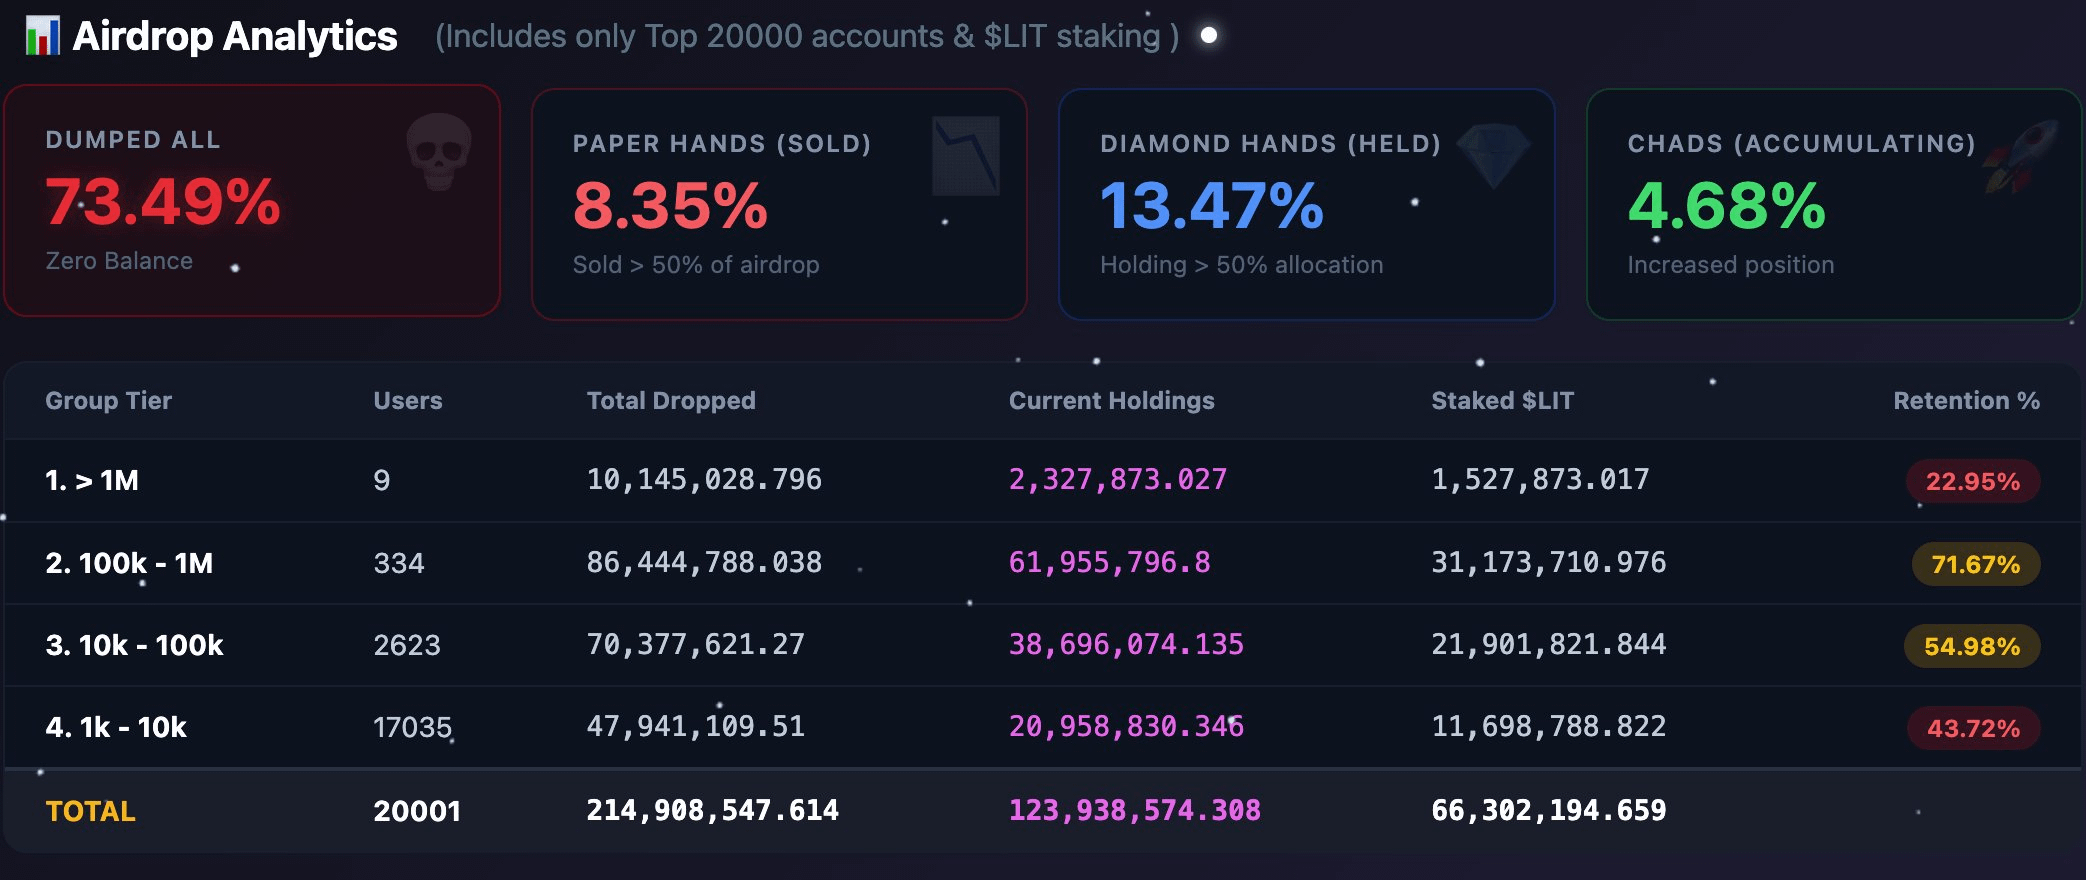
Task: Click the falling chart icon on Paper Hands card
Action: pos(965,156)
